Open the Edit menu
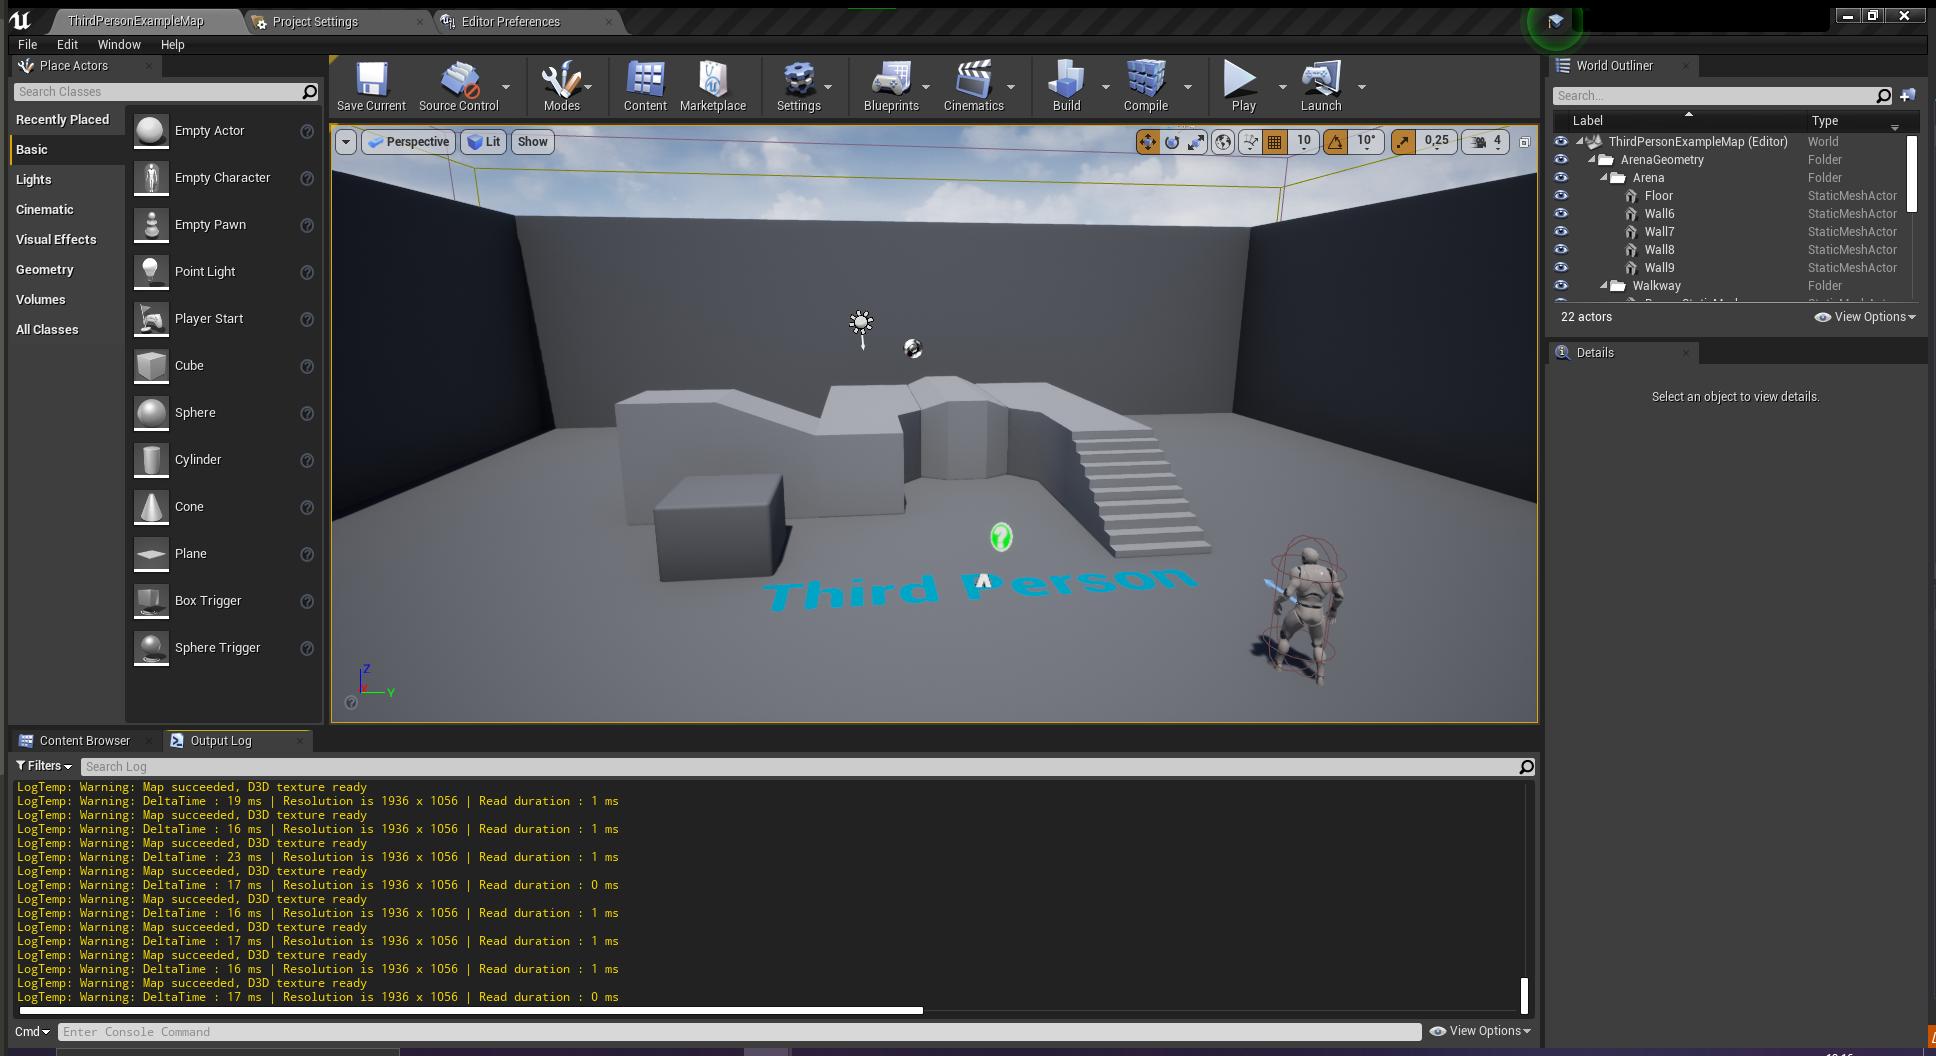This screenshot has width=1936, height=1056. pyautogui.click(x=67, y=45)
